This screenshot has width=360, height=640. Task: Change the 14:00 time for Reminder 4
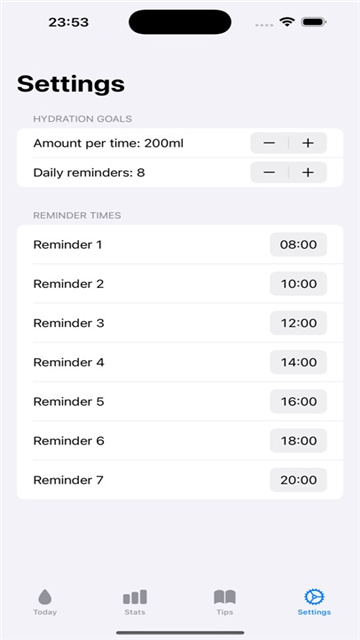(x=298, y=362)
